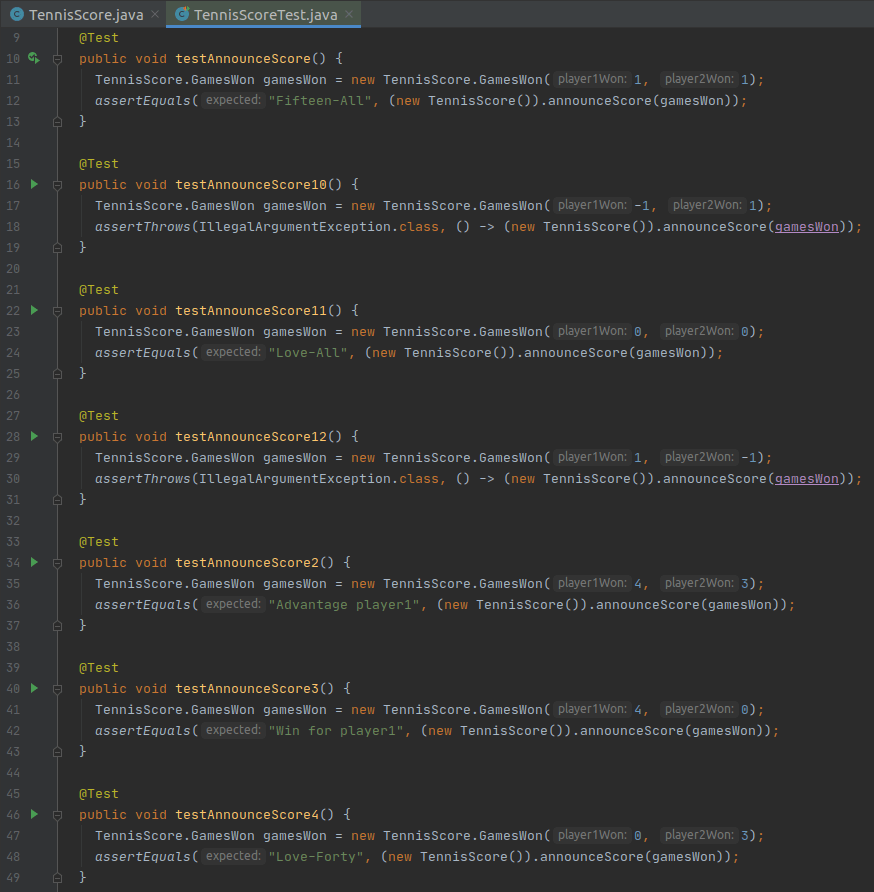Run testAnnounceScore10 via green gutter arrow
This screenshot has width=874, height=892.
click(34, 184)
